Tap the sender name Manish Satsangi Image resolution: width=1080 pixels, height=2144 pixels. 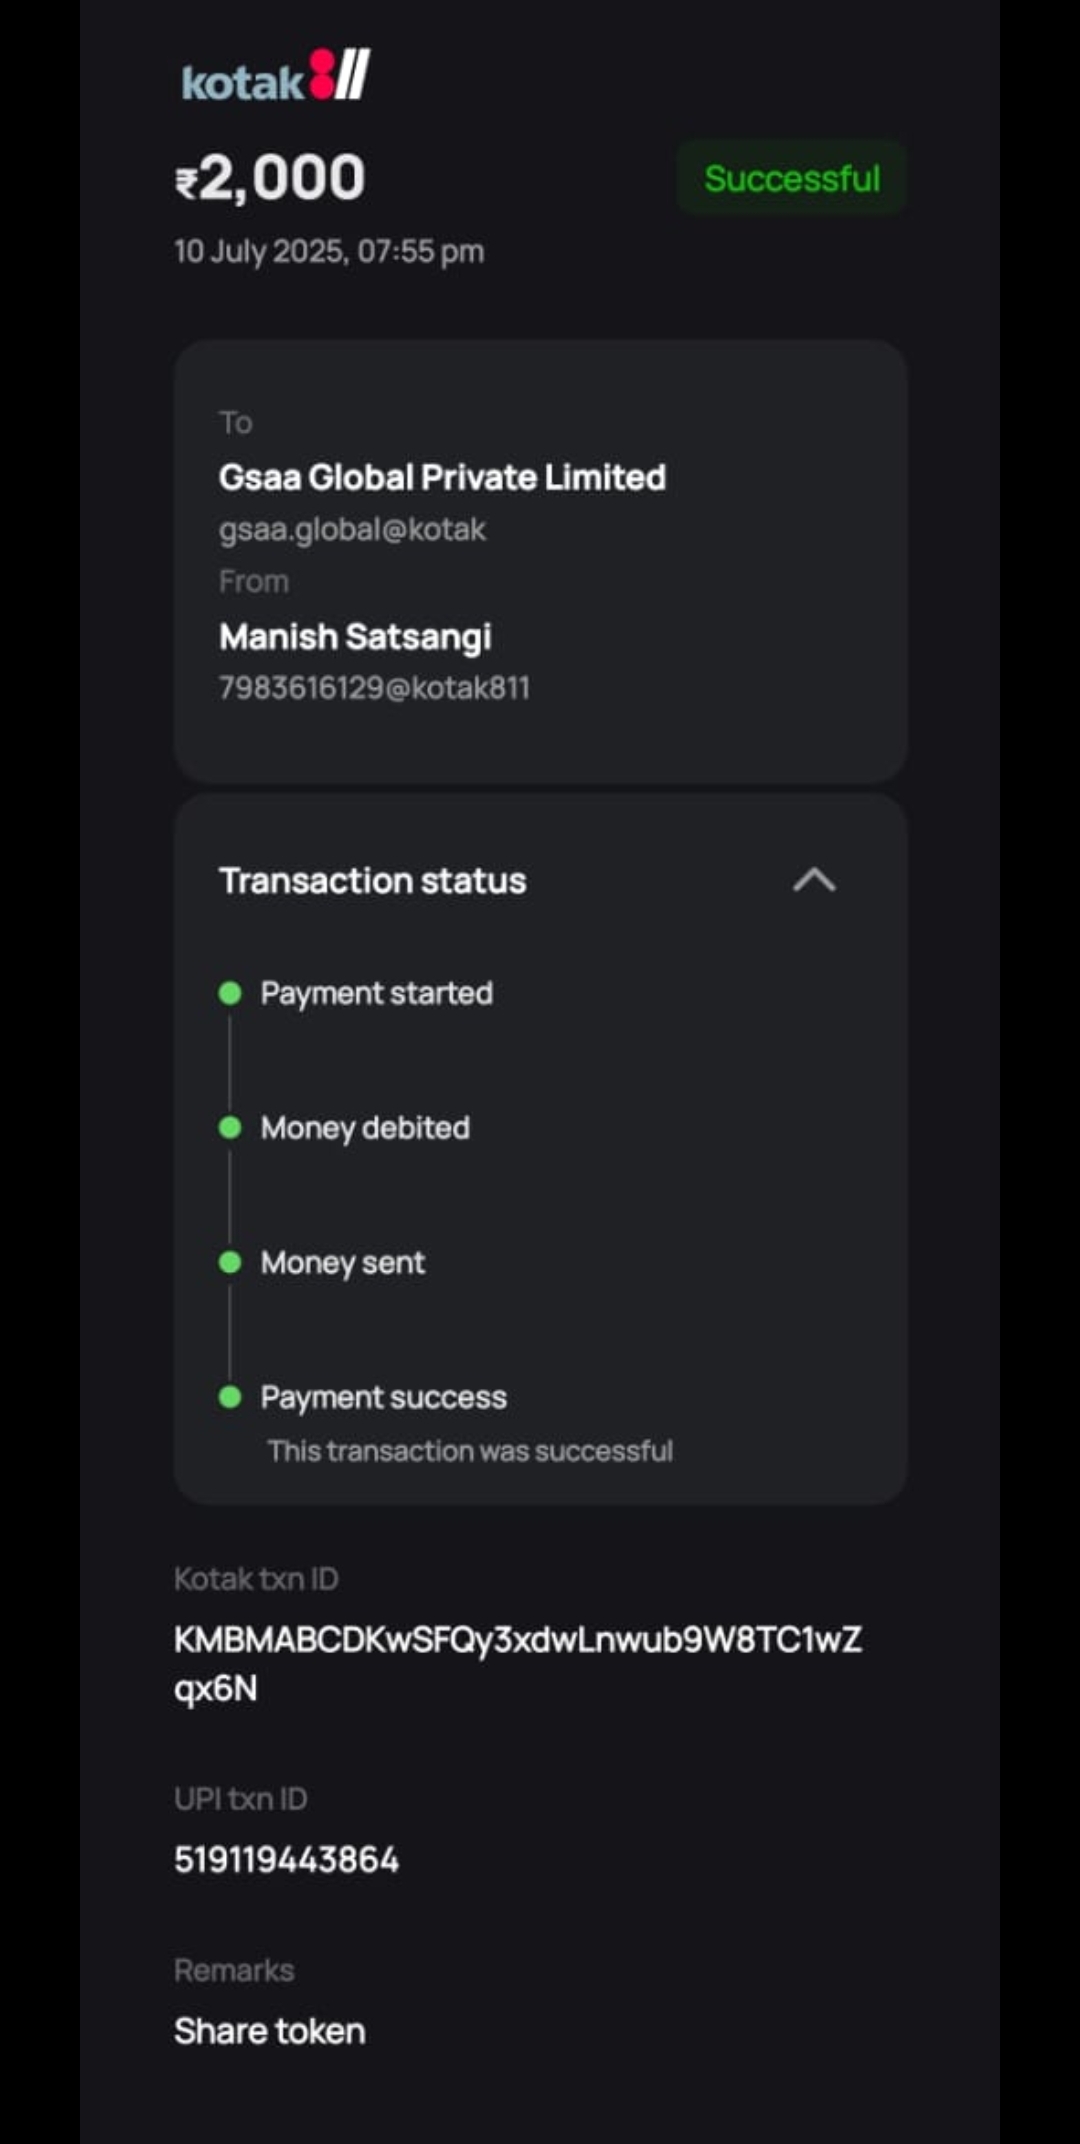pos(355,637)
